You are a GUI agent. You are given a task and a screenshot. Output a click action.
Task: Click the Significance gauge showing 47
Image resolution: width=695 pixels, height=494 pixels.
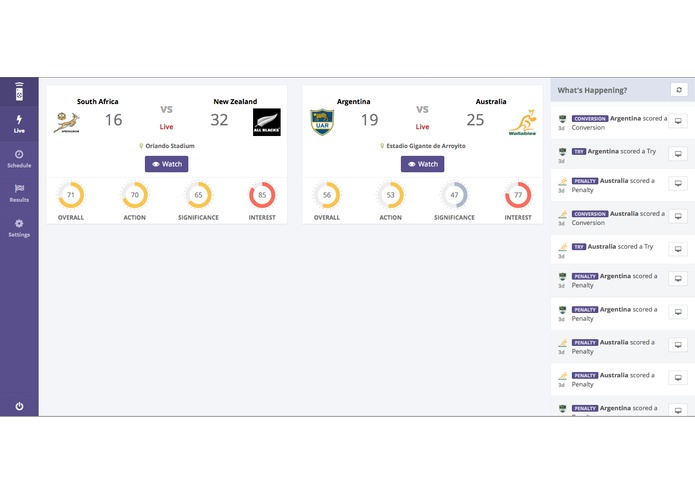(x=454, y=195)
